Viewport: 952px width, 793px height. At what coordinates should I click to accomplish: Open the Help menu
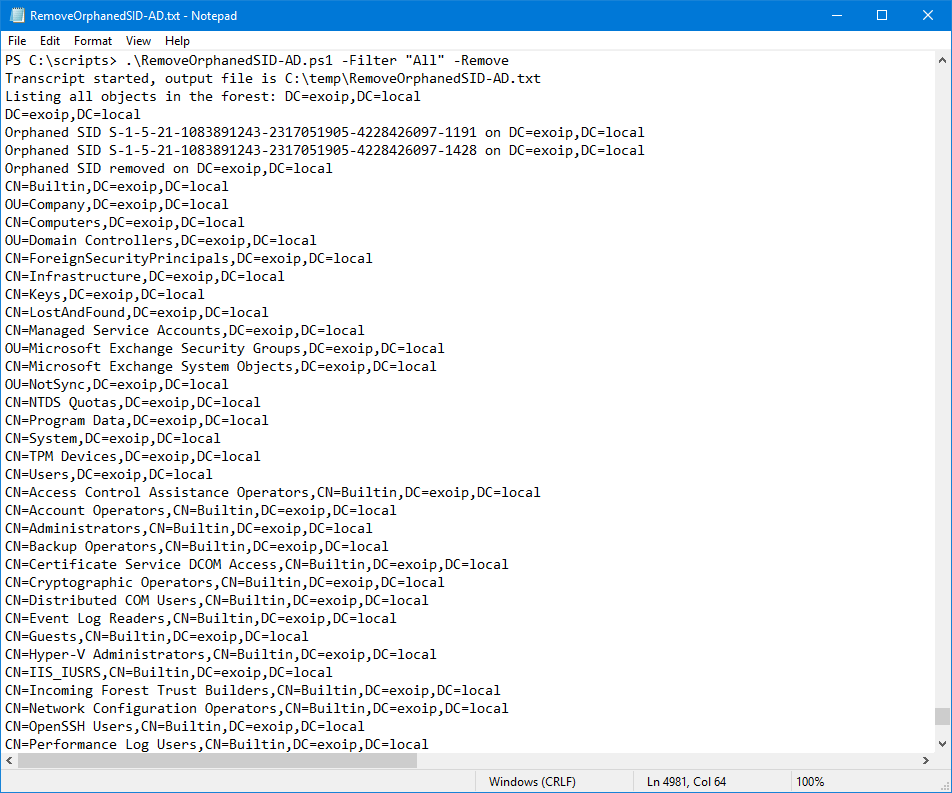click(177, 41)
